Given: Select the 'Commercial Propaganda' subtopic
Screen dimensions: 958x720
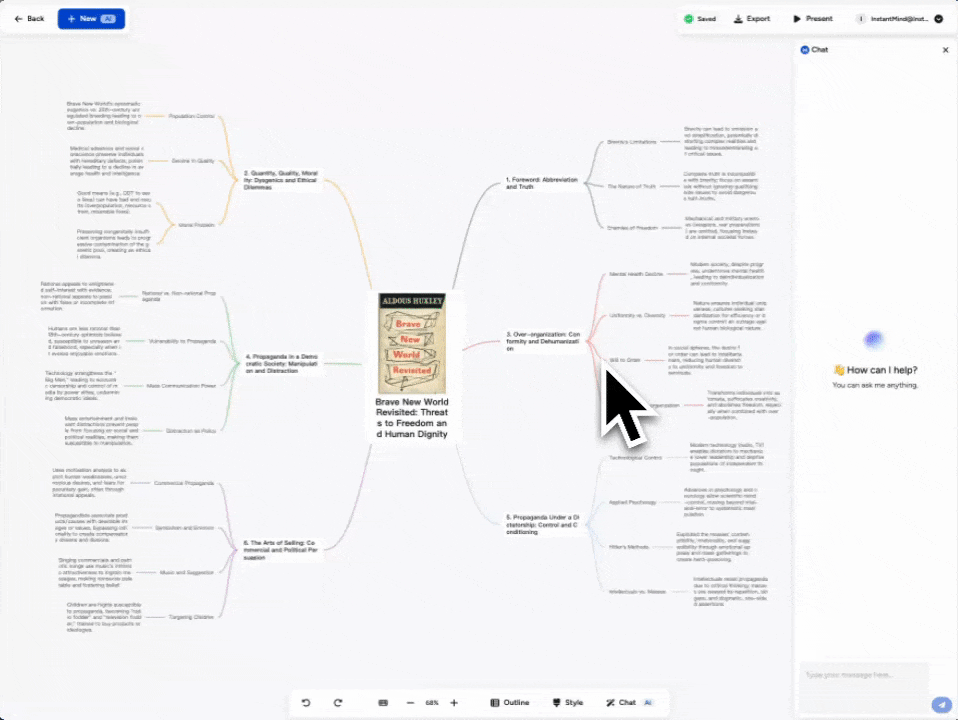Looking at the screenshot, I should [184, 483].
